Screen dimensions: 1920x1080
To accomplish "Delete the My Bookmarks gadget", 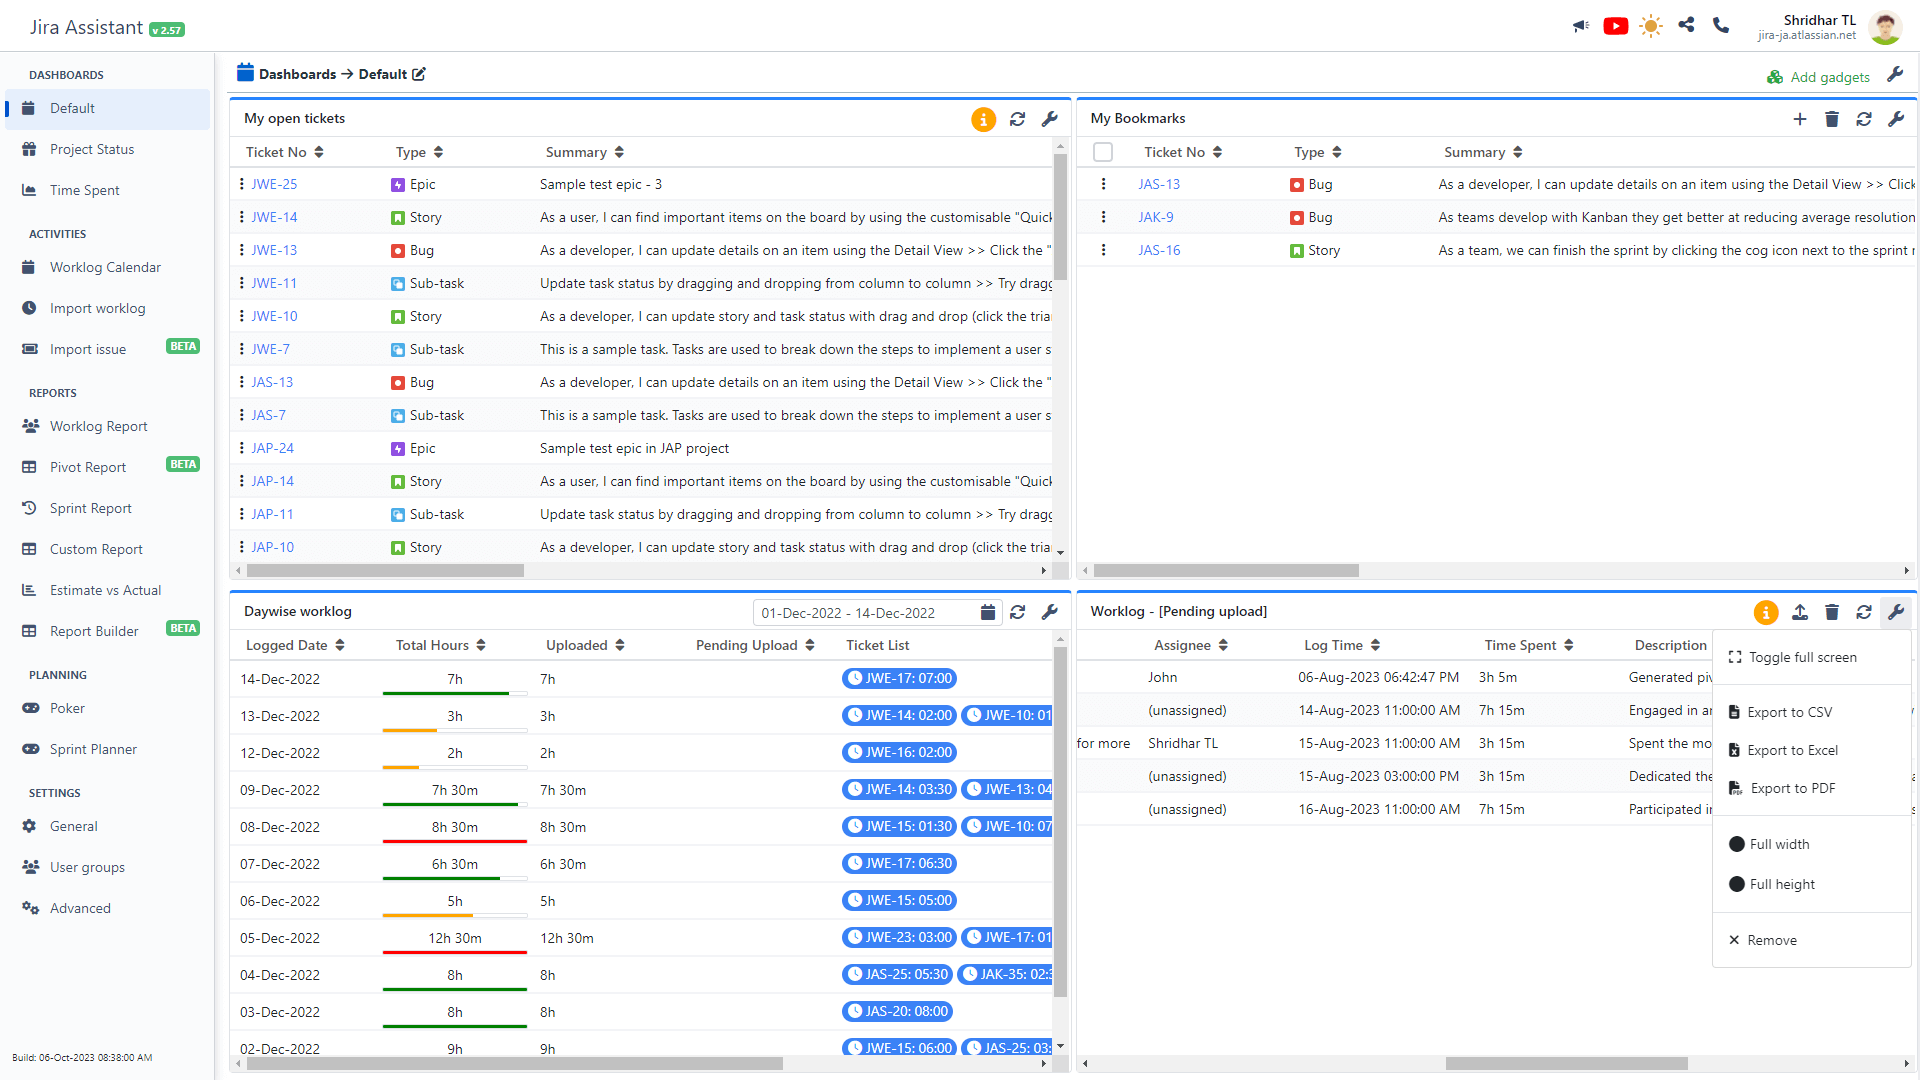I will coord(1832,119).
